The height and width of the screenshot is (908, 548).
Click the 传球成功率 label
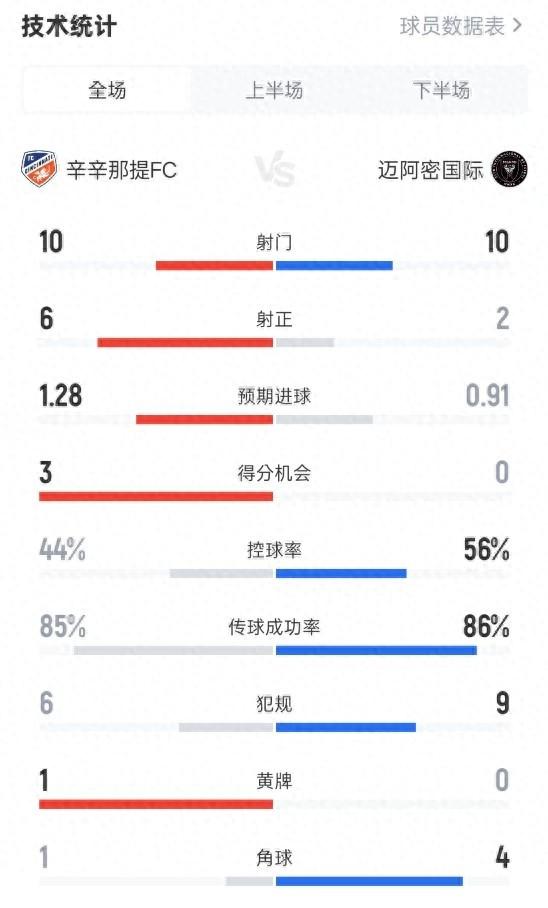(x=274, y=627)
